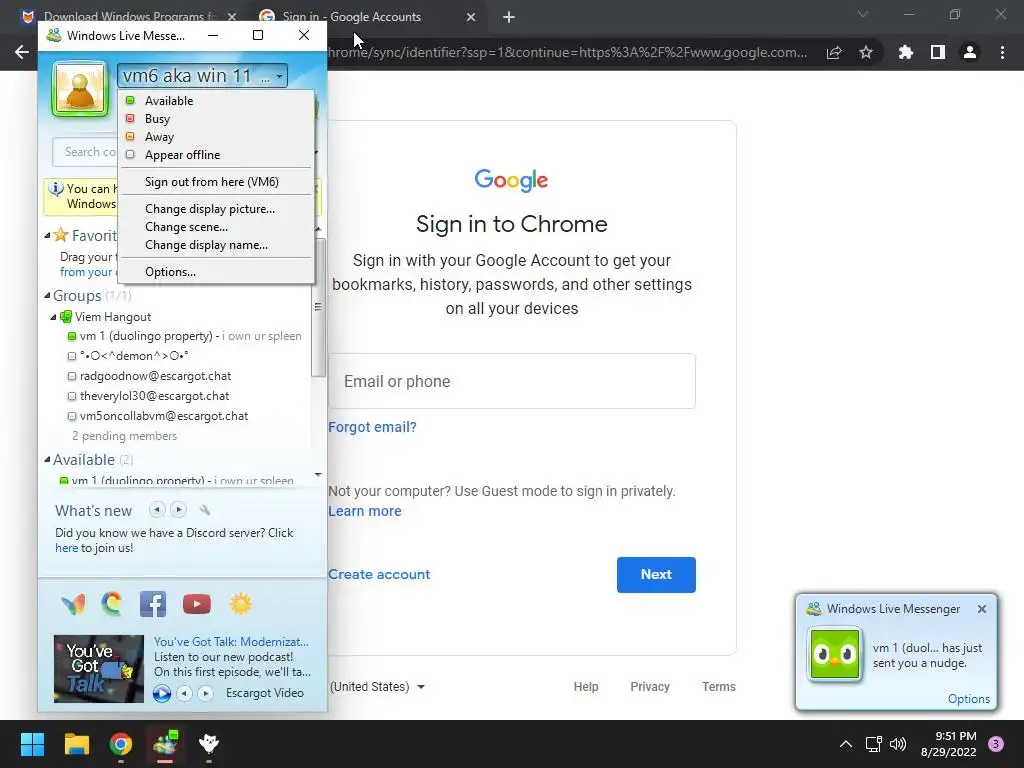Show next What's new item
The width and height of the screenshot is (1024, 768).
(178, 509)
